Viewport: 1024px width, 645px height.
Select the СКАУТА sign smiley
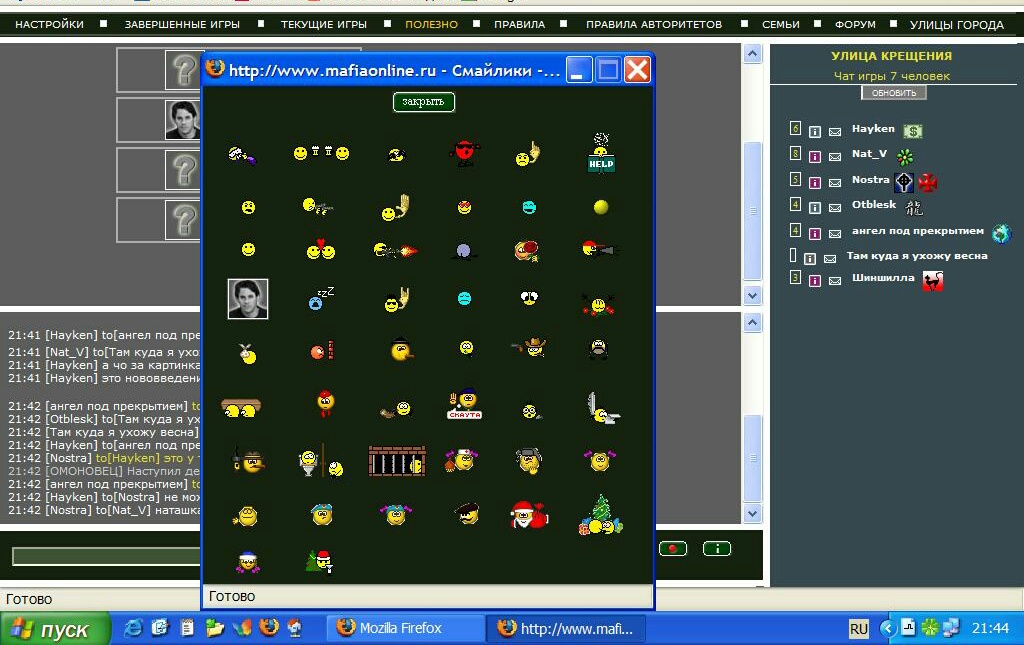click(x=464, y=404)
